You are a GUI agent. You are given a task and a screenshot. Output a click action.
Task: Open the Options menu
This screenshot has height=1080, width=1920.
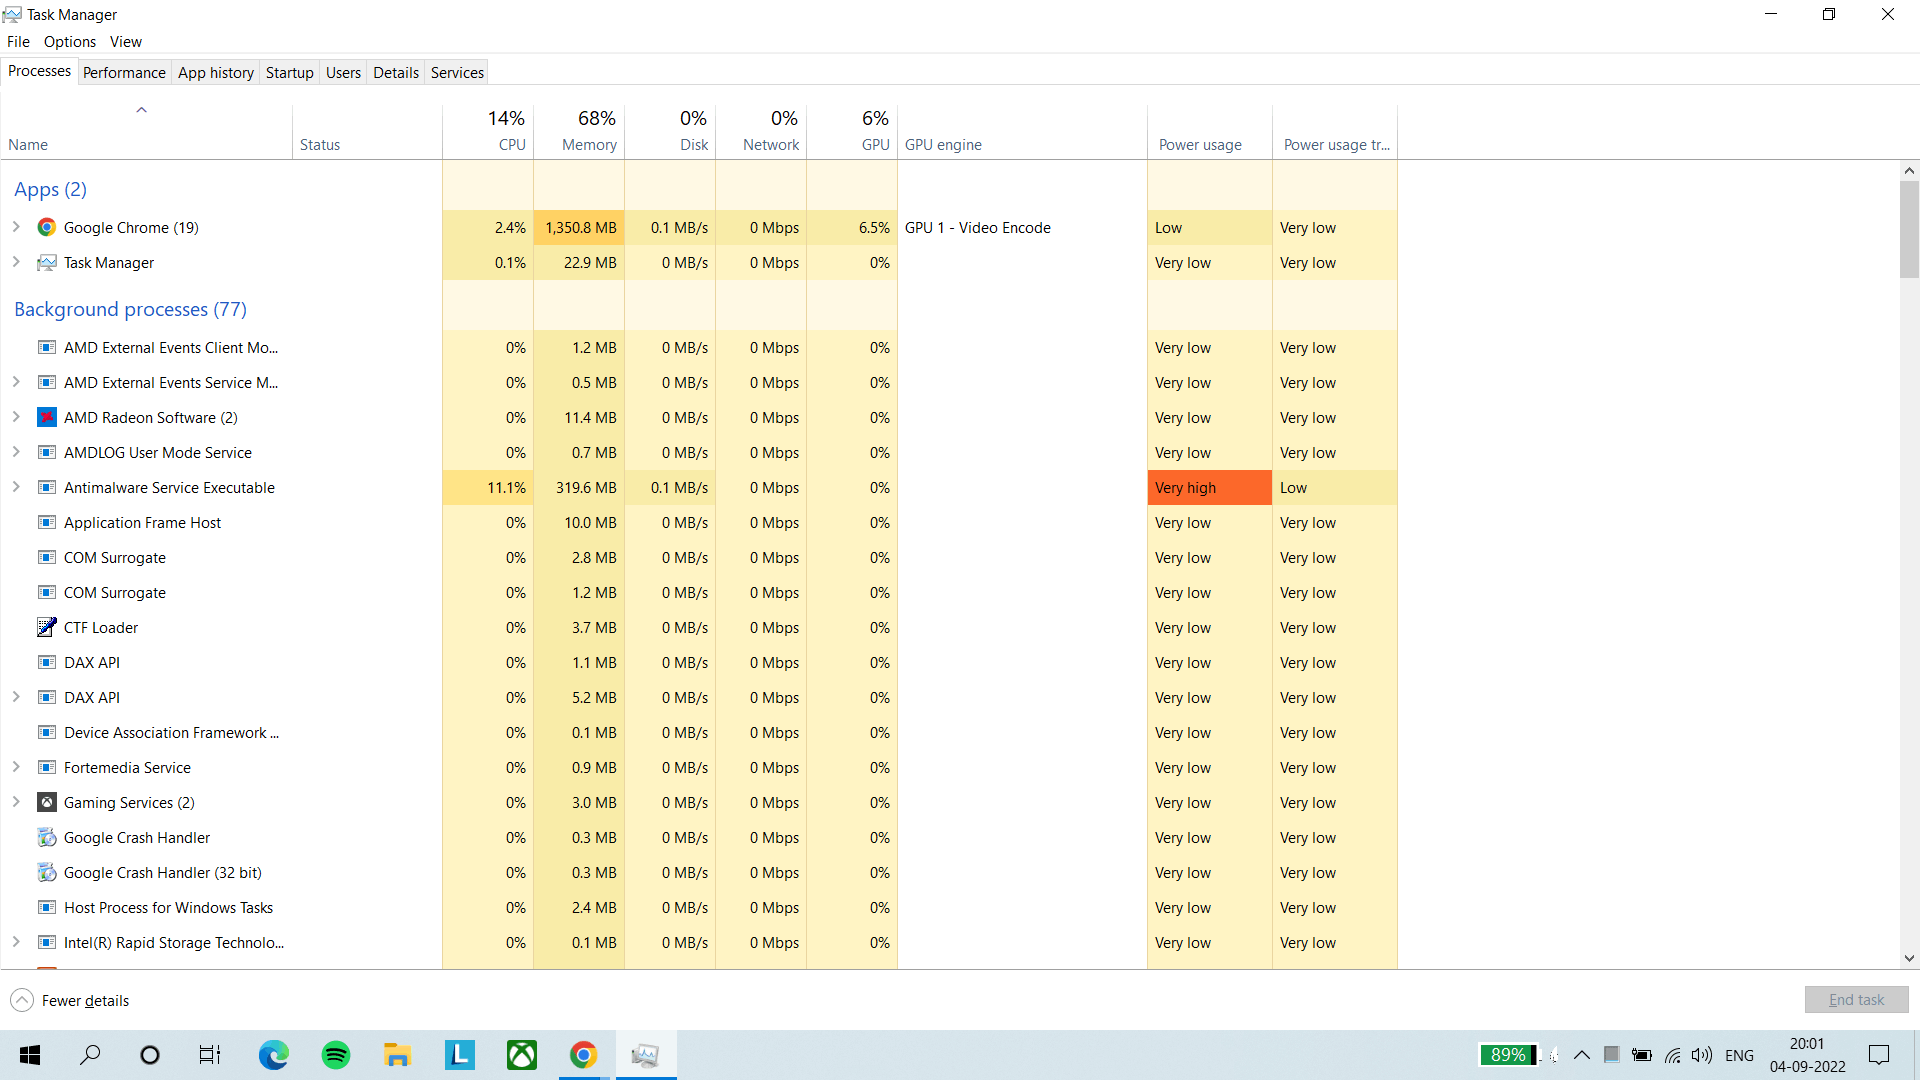[69, 42]
